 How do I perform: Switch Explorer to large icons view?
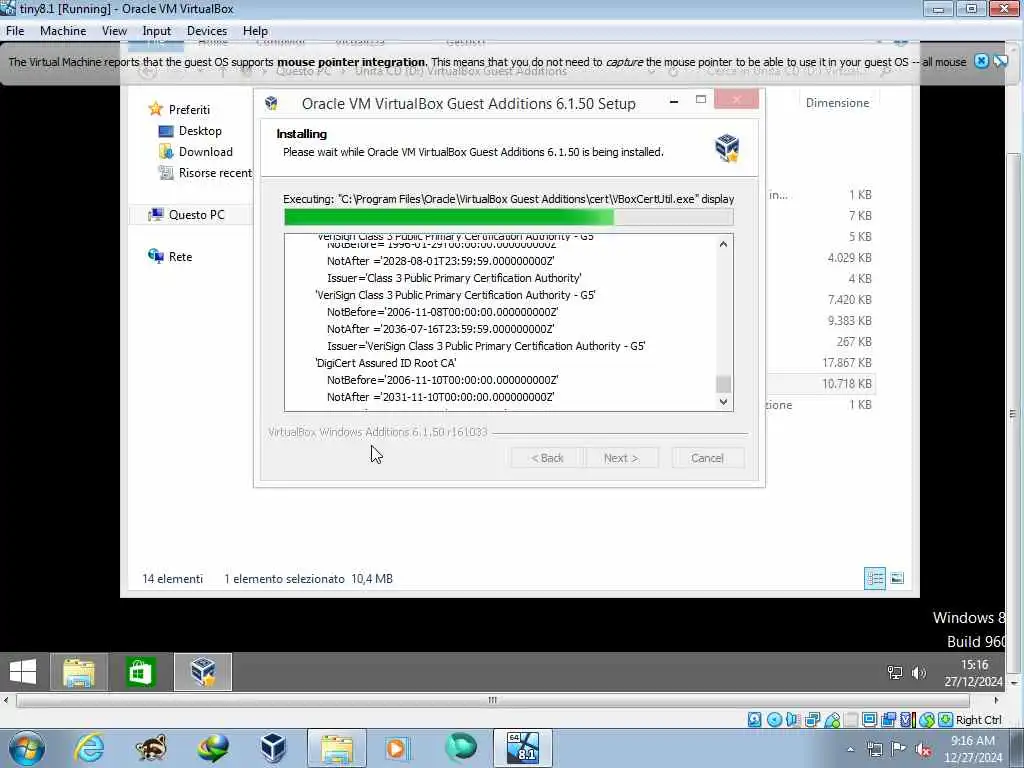[897, 578]
